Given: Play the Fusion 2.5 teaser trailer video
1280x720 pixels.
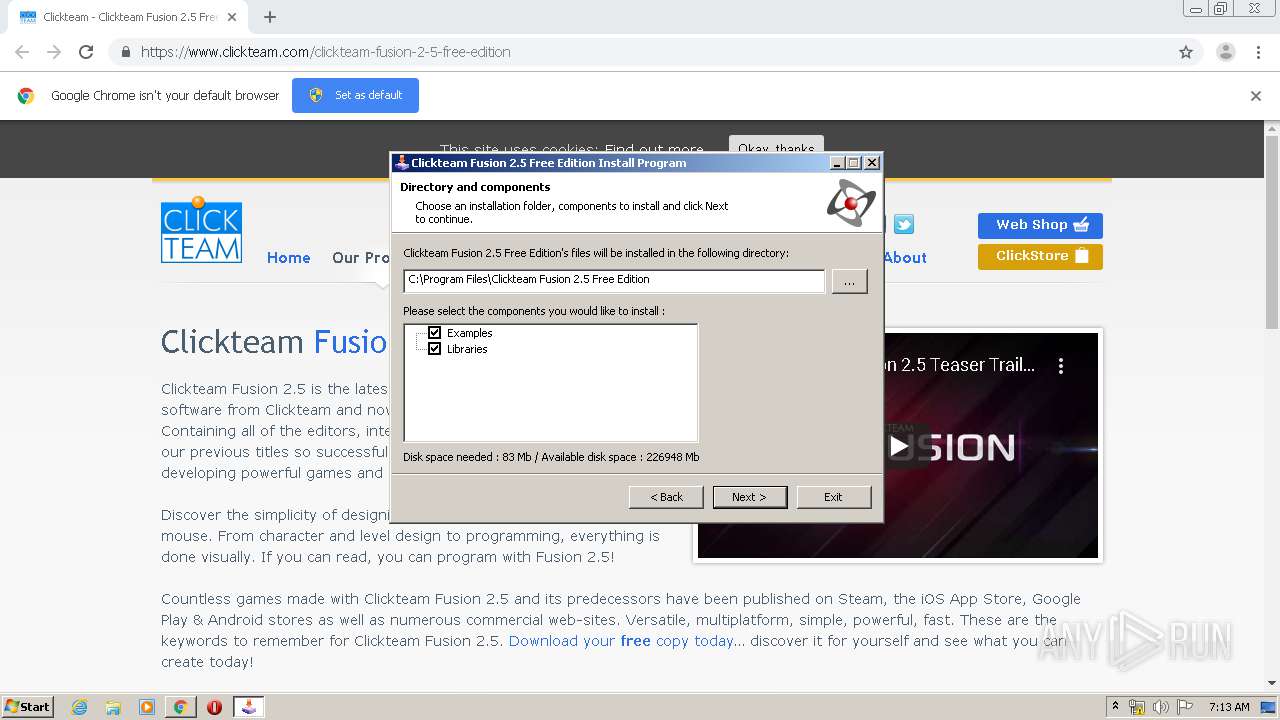Looking at the screenshot, I should pyautogui.click(x=899, y=446).
